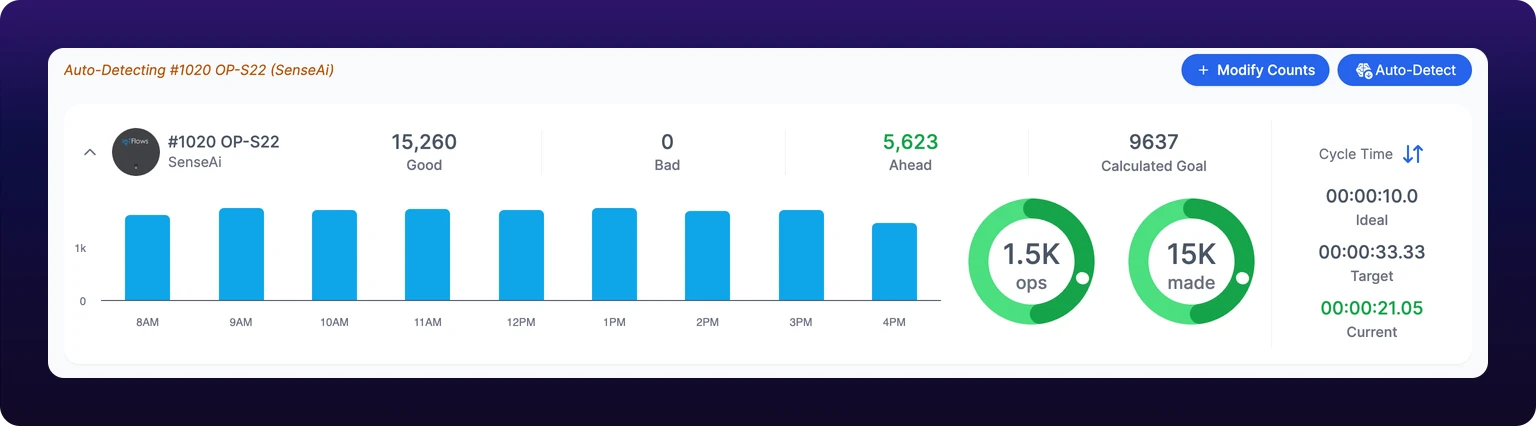Click the 11AM bar in chart
1536x426 pixels.
click(x=427, y=254)
